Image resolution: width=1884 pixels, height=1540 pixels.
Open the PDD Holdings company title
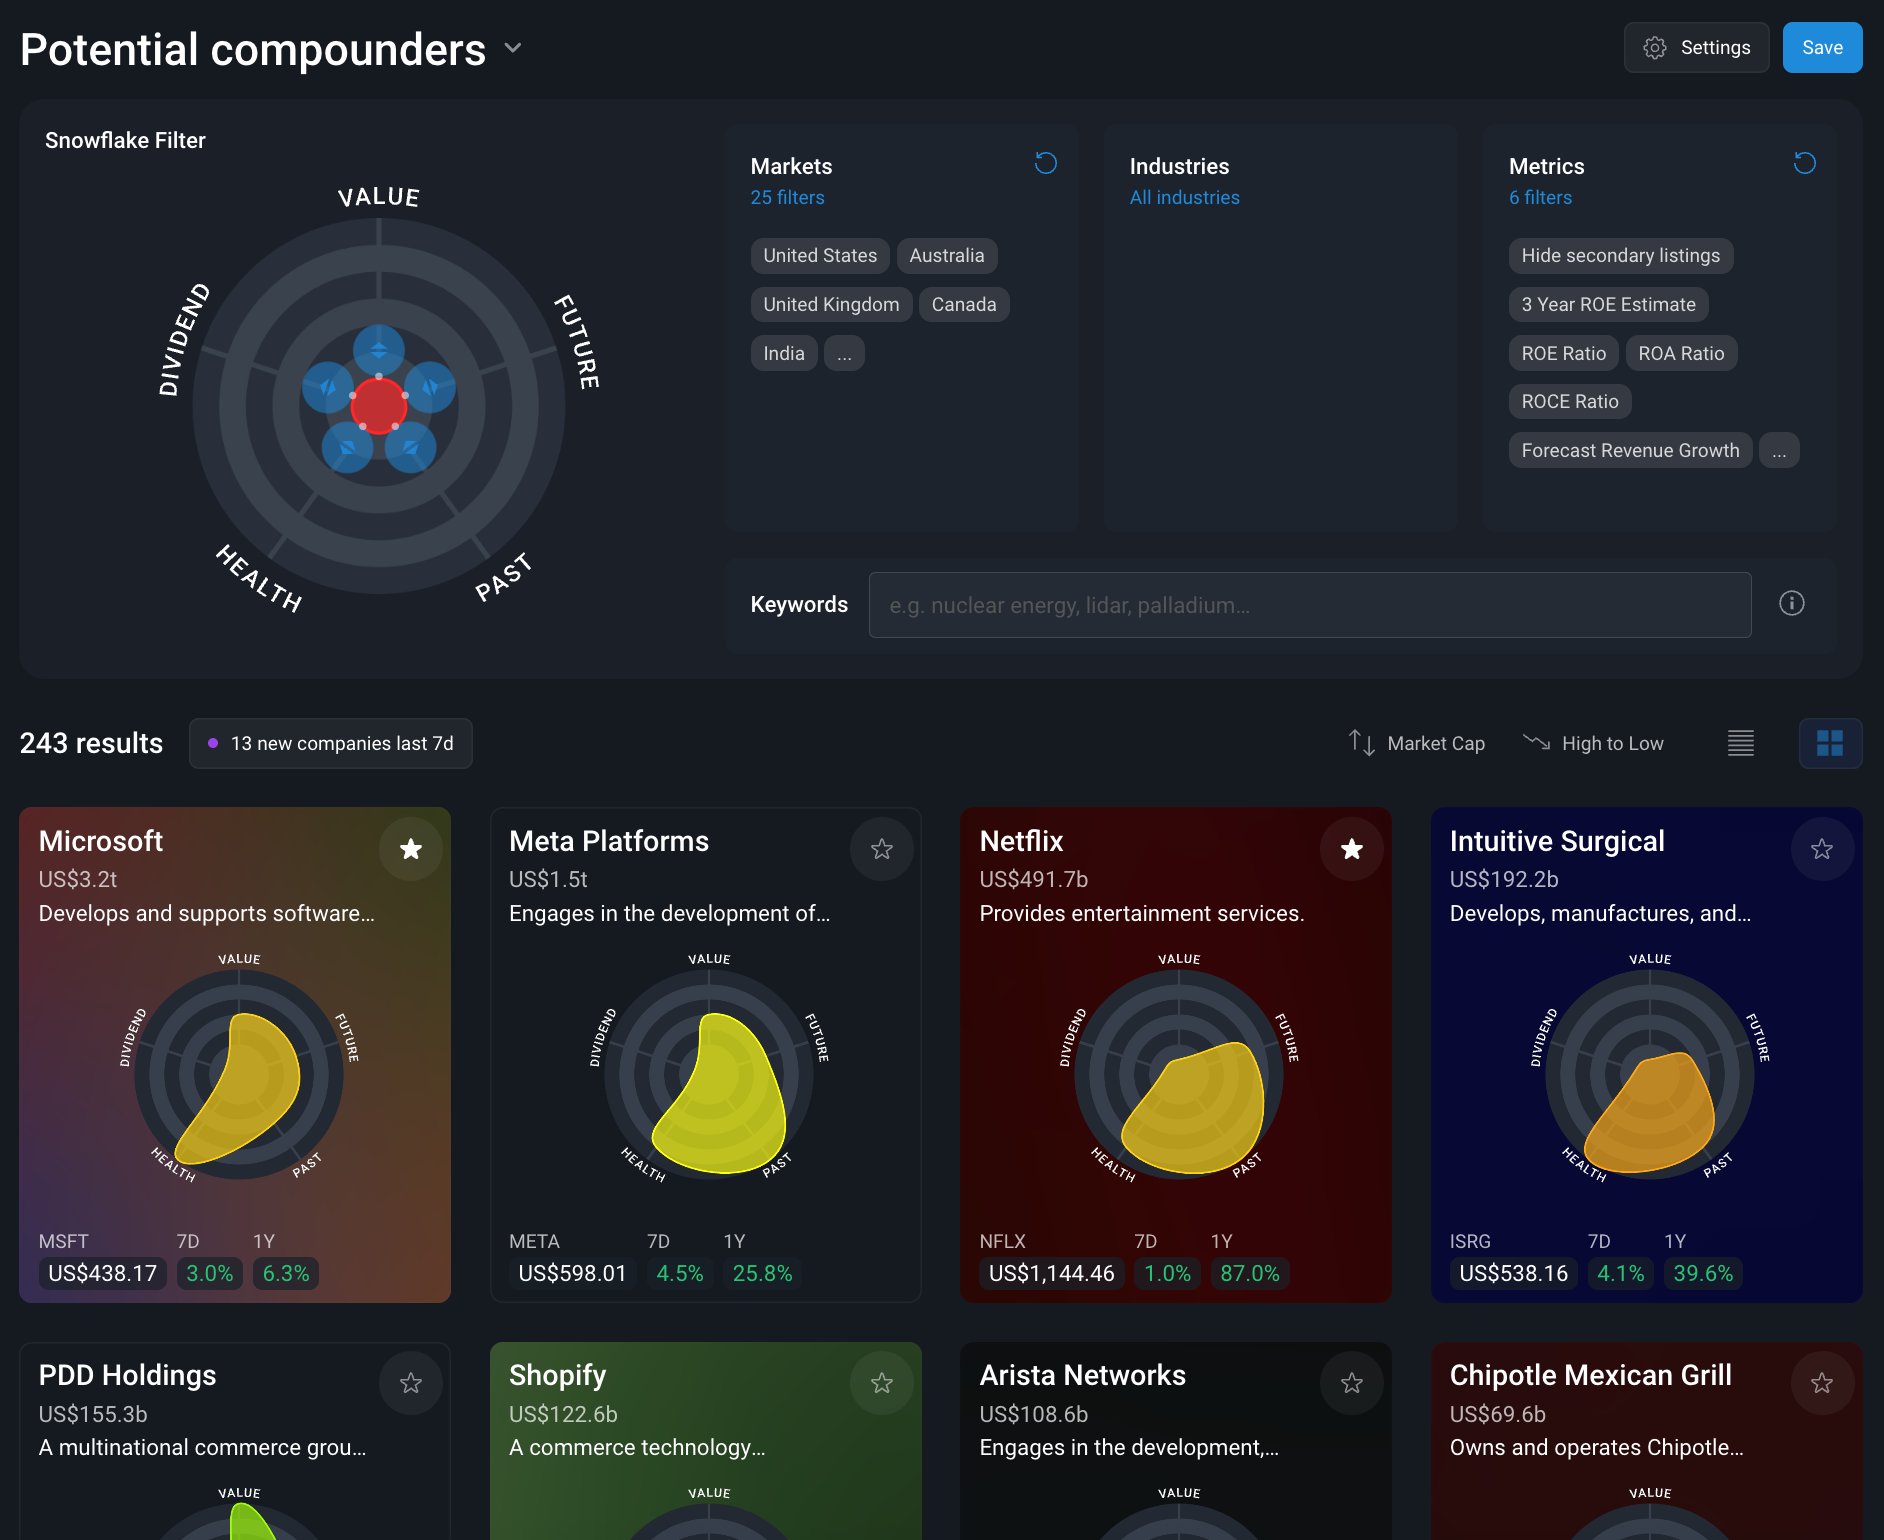click(x=127, y=1376)
